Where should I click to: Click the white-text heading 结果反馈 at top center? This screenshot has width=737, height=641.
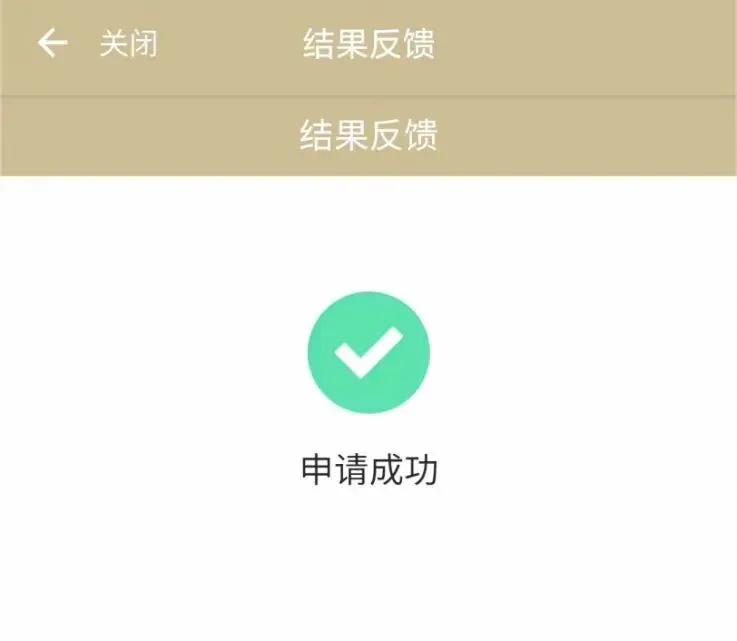tap(368, 44)
